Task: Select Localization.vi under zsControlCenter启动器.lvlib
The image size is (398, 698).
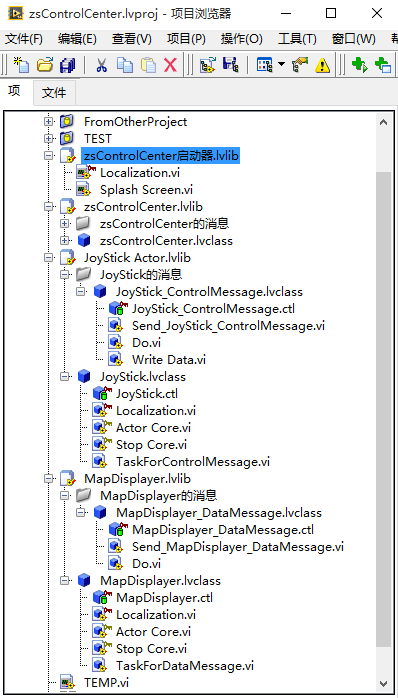Action: (140, 172)
